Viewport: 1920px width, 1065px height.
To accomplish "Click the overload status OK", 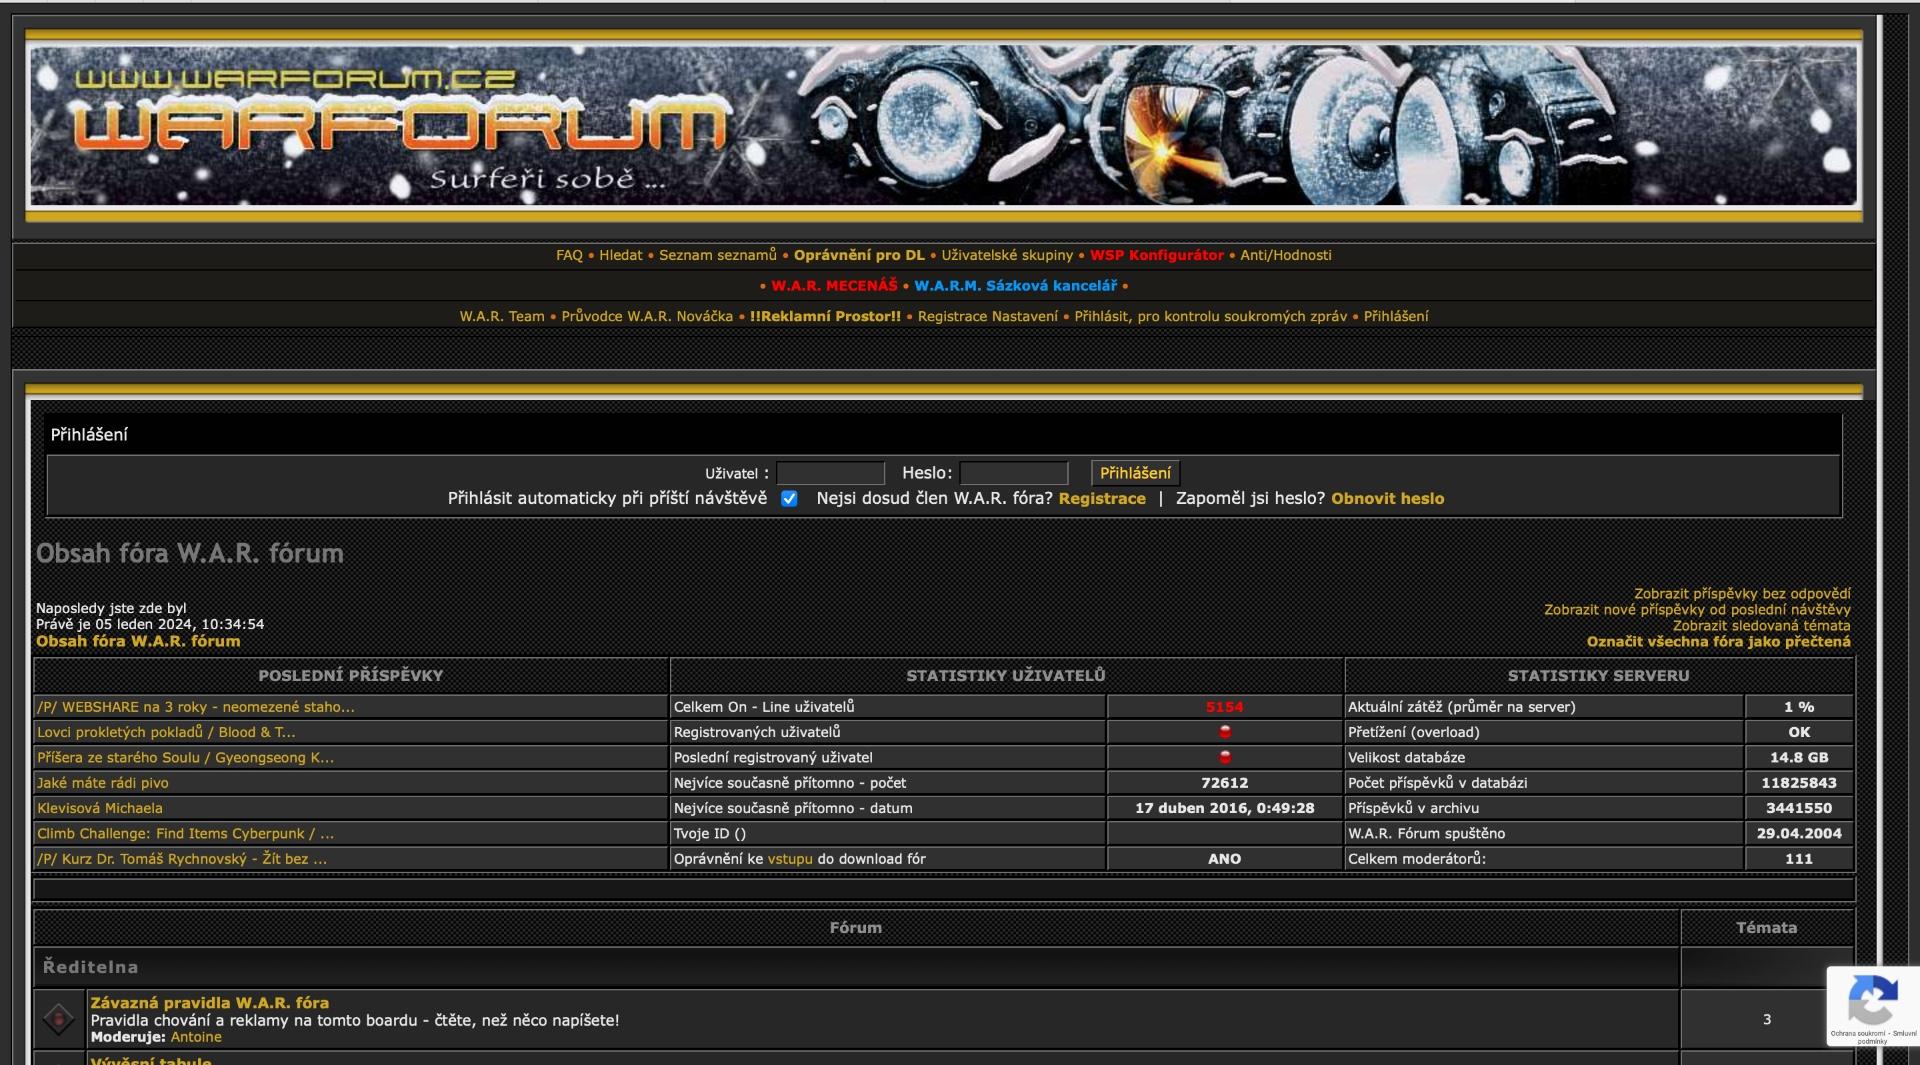I will pos(1798,732).
